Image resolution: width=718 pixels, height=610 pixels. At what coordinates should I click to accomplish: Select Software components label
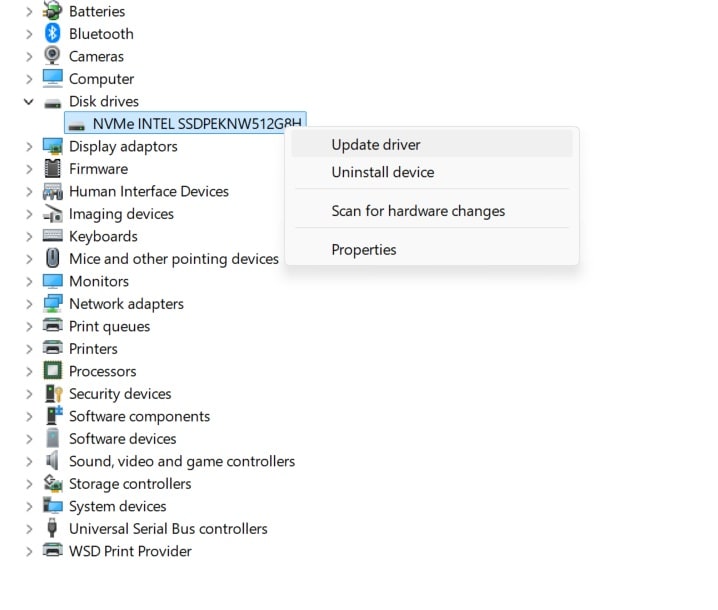139,416
